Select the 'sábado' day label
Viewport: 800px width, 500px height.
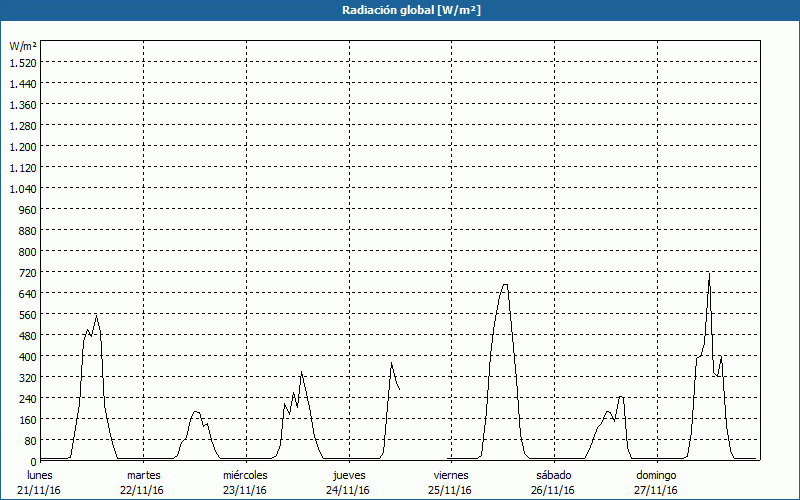(554, 475)
